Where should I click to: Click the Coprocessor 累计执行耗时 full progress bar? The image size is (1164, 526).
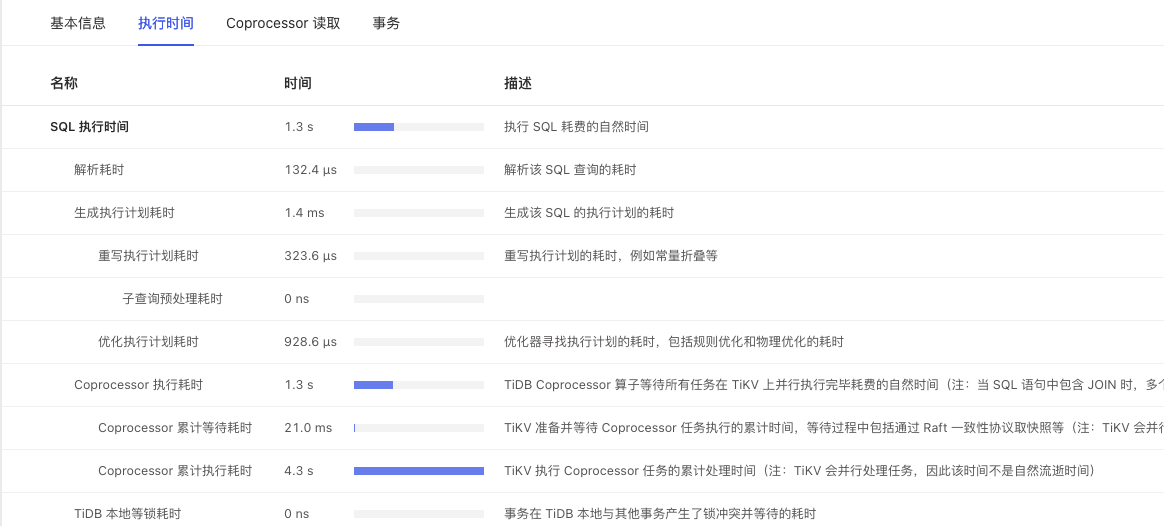[x=419, y=471]
